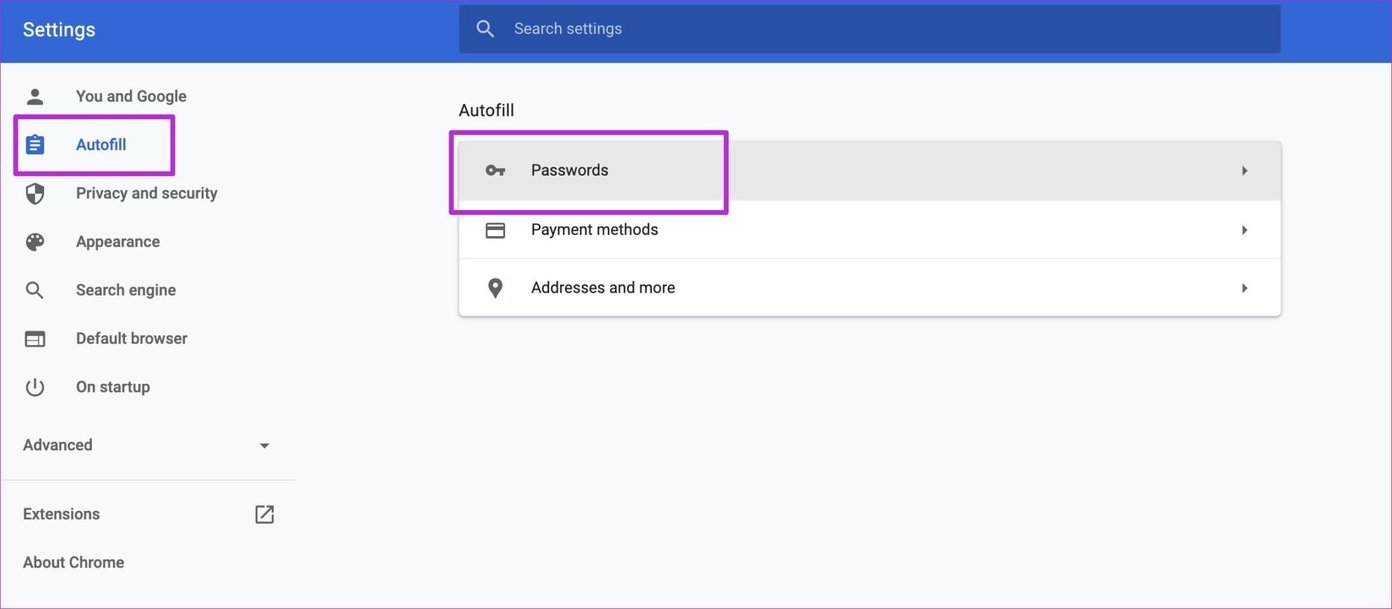Go to On startup settings
The width and height of the screenshot is (1392, 609).
[112, 387]
